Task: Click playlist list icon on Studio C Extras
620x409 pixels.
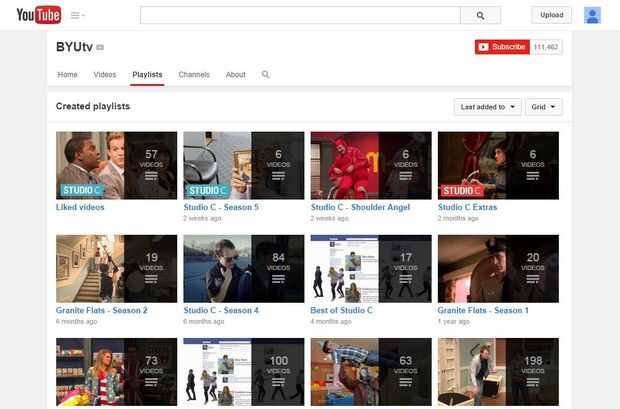Action: tap(533, 176)
